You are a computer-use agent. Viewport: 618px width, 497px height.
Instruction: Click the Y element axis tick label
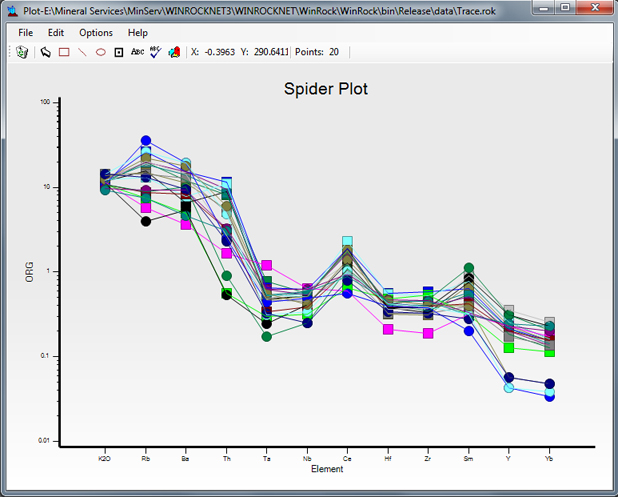point(508,459)
